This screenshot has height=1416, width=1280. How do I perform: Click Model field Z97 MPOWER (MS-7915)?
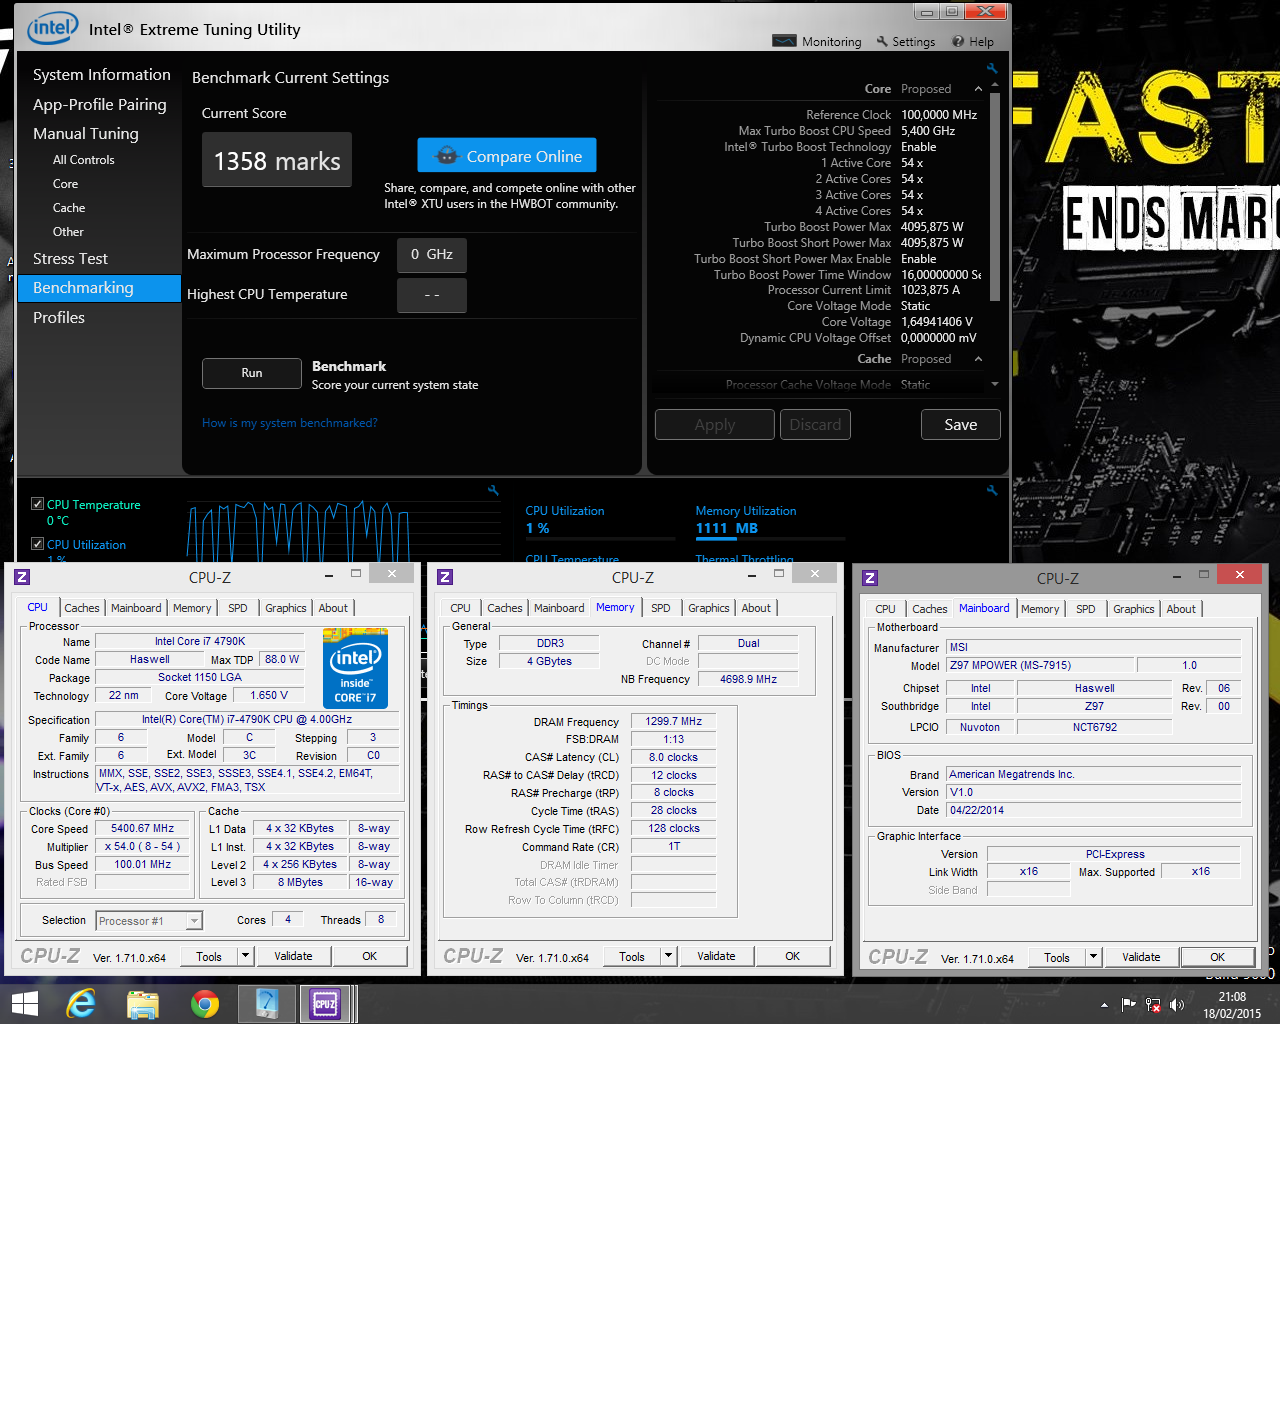(x=1040, y=665)
